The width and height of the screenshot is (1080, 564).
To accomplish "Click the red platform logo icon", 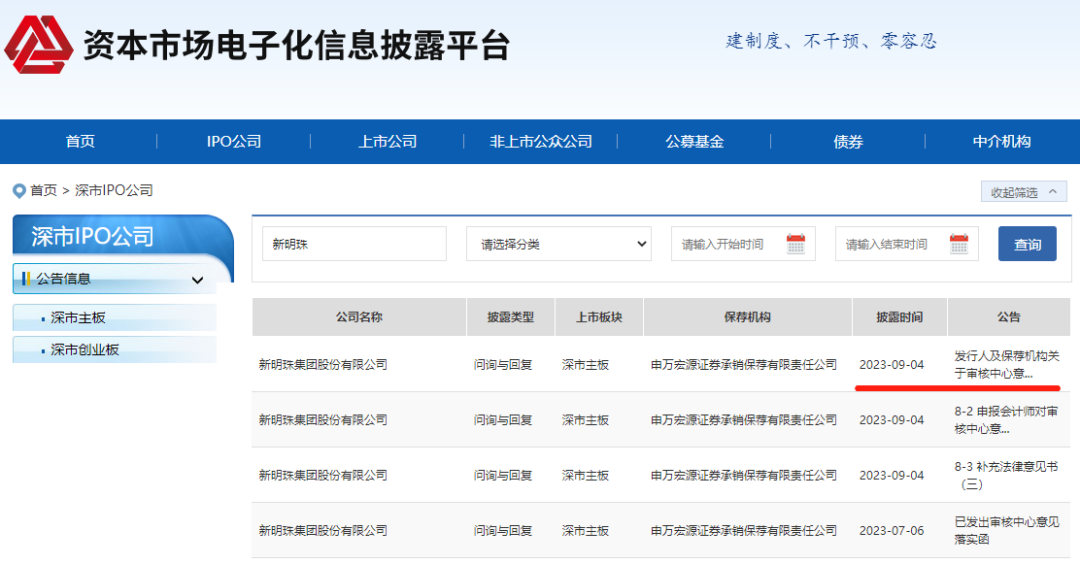I will (x=38, y=45).
